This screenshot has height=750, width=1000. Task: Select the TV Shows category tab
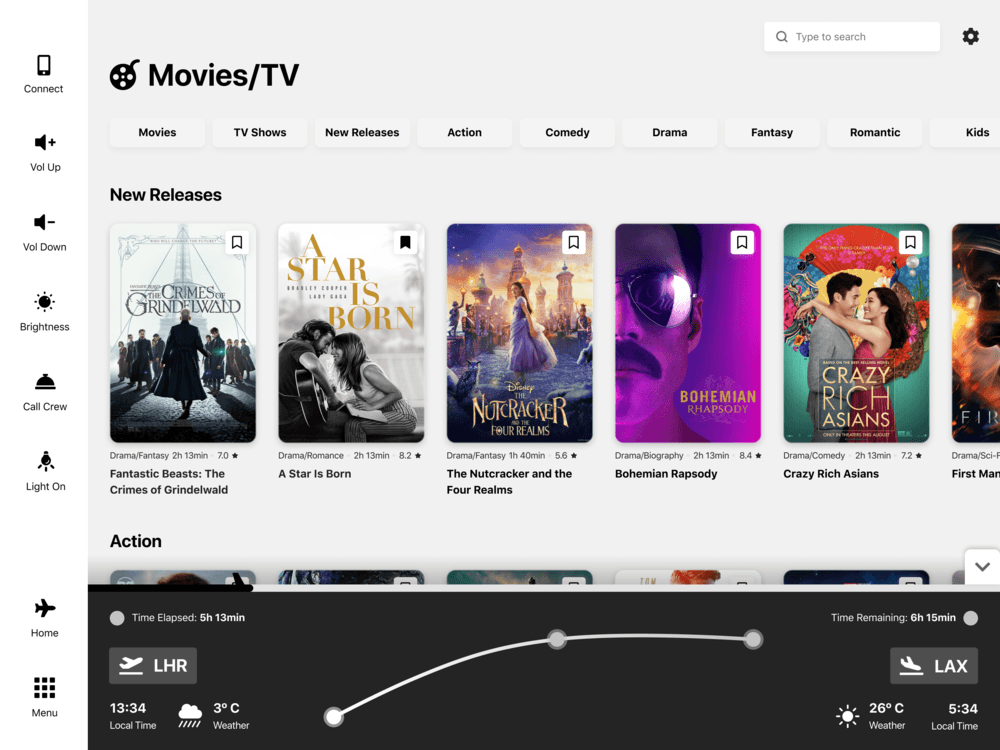260,133
